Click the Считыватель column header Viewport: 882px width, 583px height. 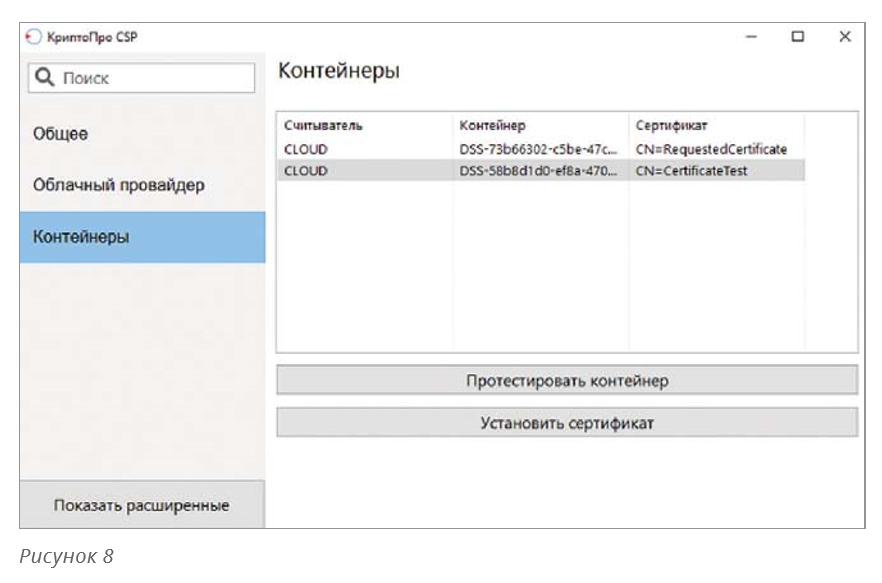323,126
